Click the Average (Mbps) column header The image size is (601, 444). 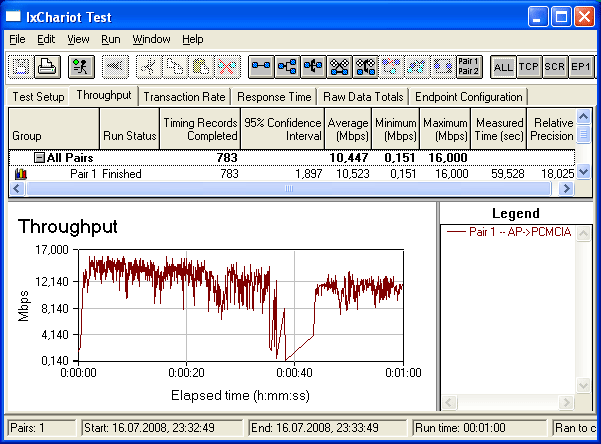click(348, 129)
